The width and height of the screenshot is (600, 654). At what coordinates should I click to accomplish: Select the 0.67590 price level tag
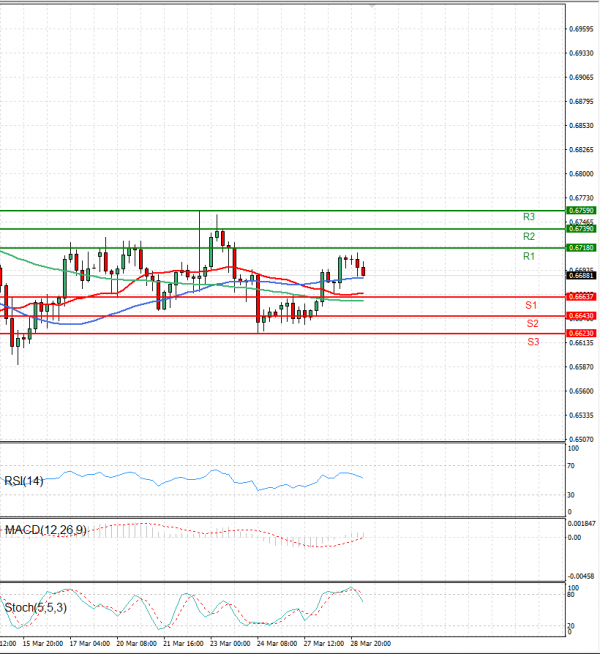tap(581, 211)
